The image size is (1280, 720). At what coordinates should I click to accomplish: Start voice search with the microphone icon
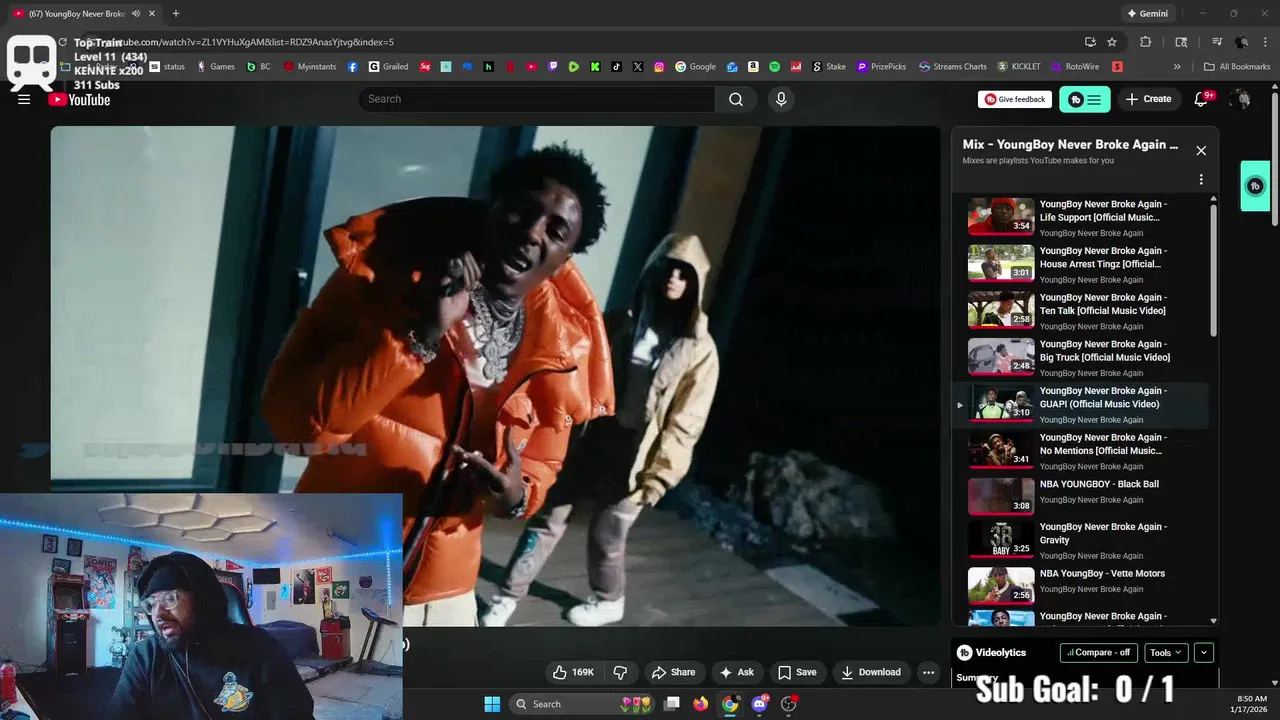click(x=781, y=99)
